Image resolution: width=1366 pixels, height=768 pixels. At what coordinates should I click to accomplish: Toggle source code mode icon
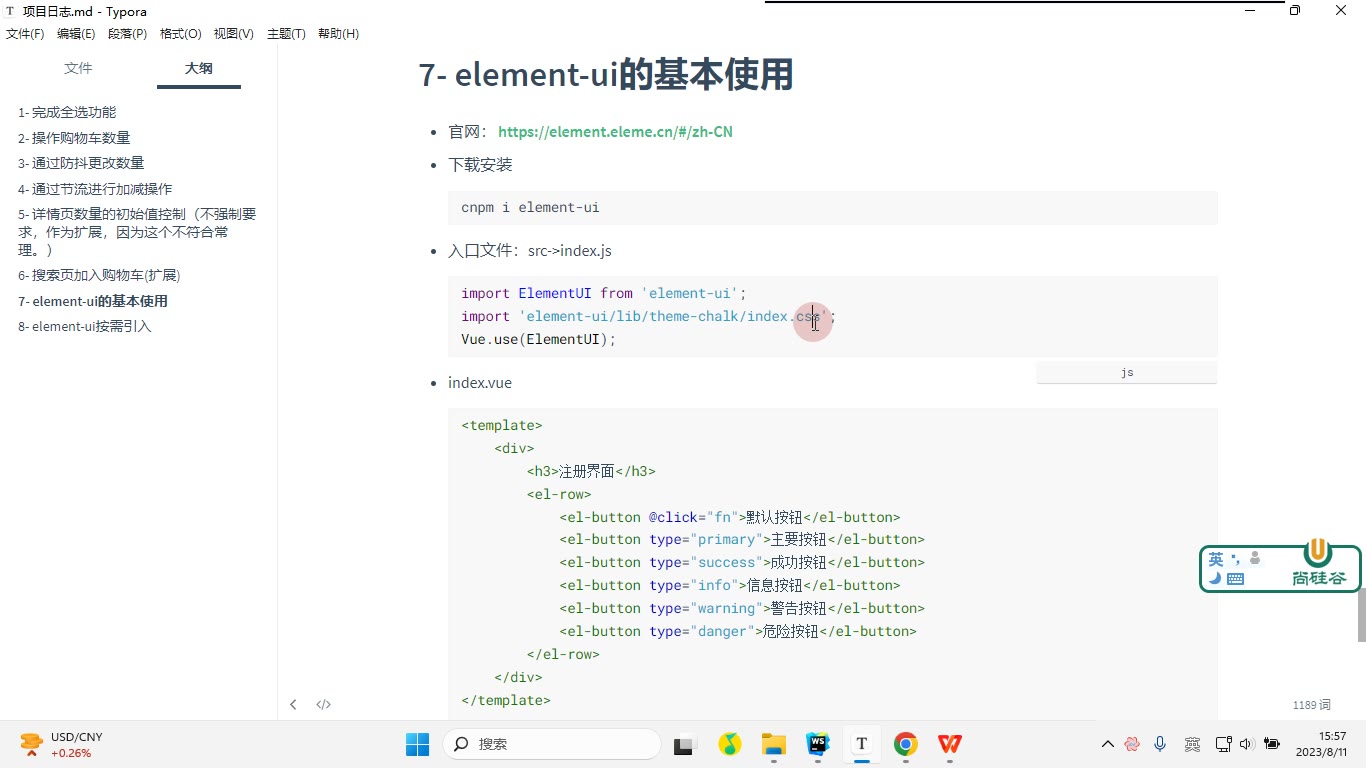pyautogui.click(x=324, y=704)
